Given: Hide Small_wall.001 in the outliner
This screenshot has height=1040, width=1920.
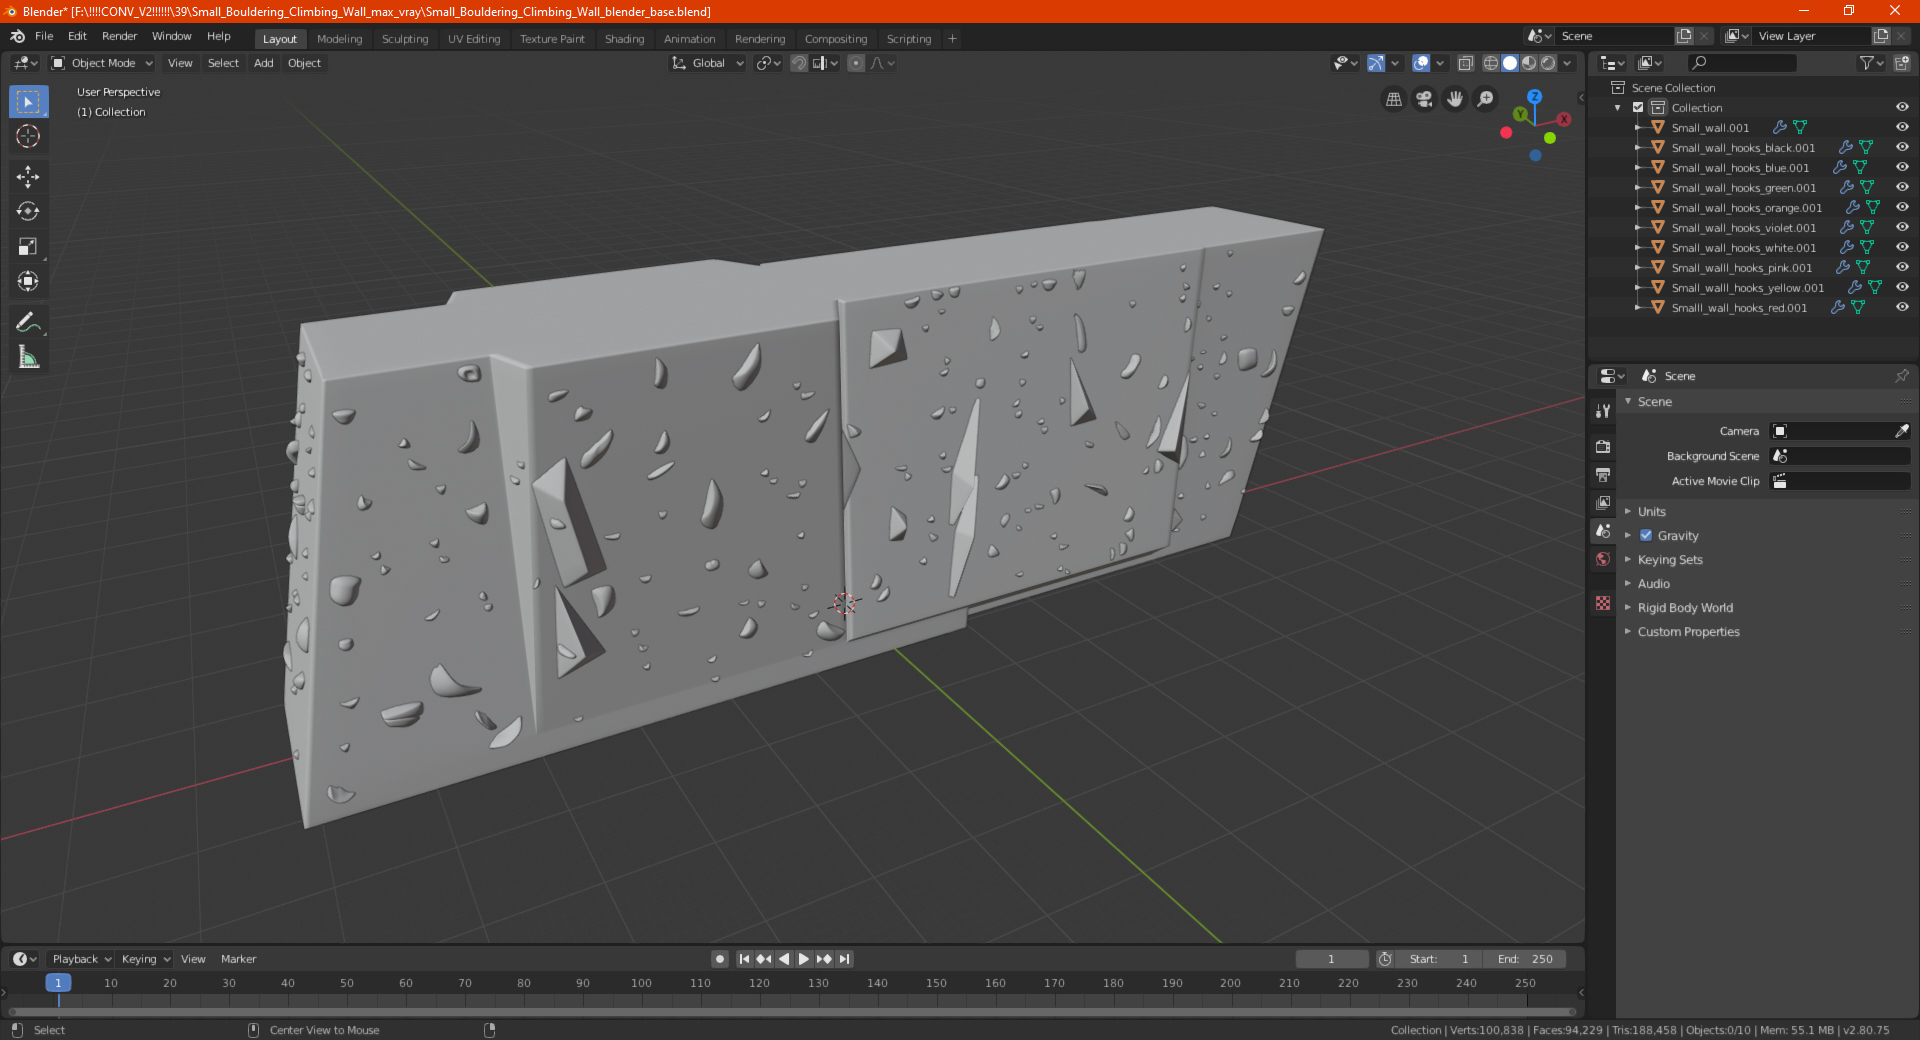Looking at the screenshot, I should (1902, 127).
